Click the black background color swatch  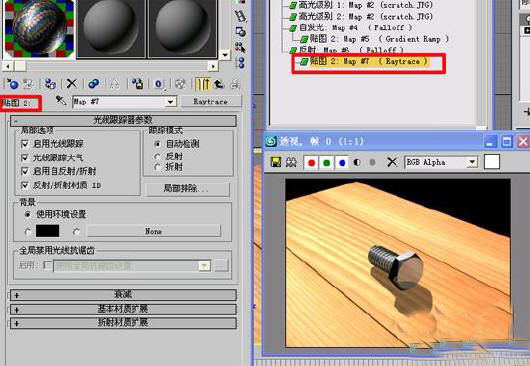[x=48, y=231]
